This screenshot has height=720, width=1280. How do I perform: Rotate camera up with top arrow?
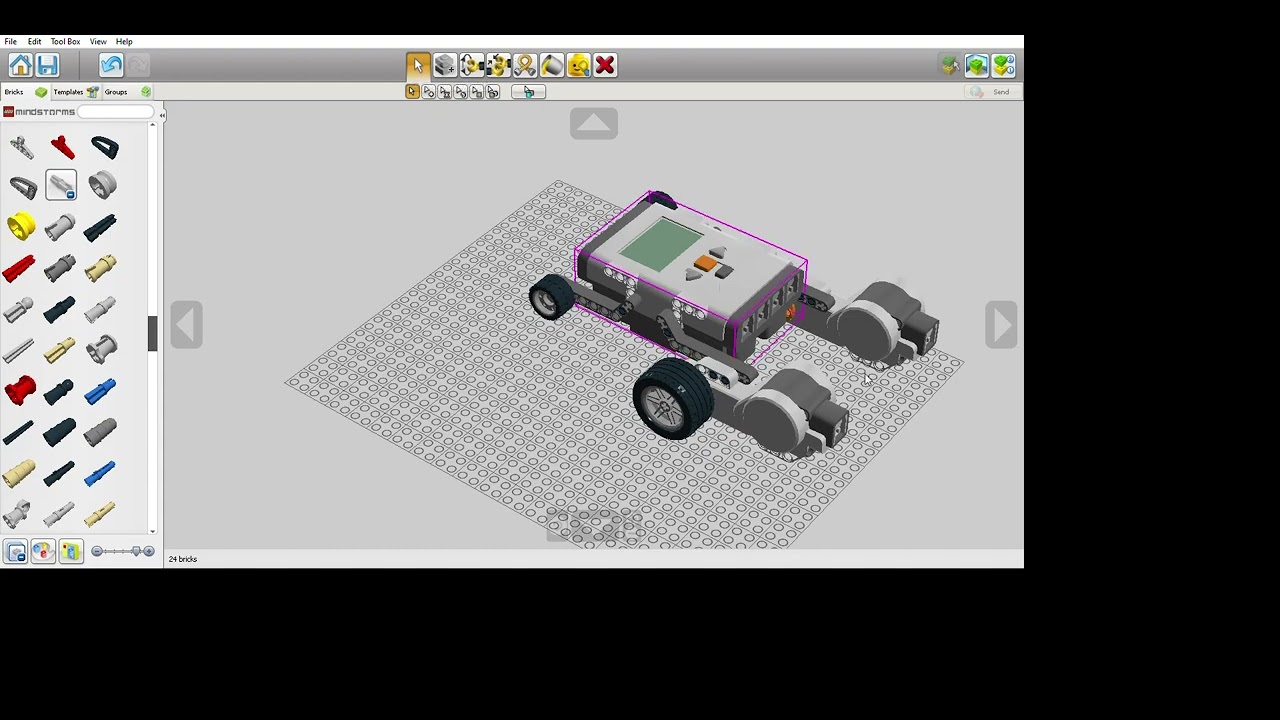click(594, 124)
